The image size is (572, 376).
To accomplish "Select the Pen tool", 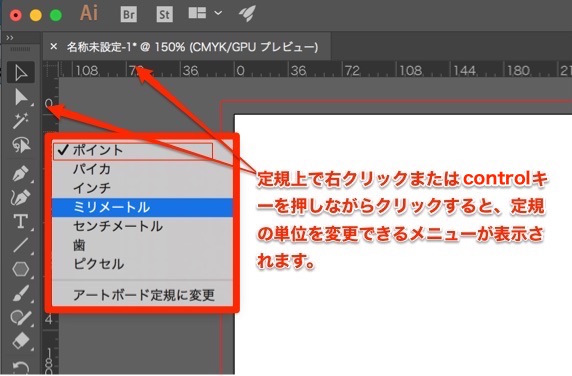I will point(21,173).
